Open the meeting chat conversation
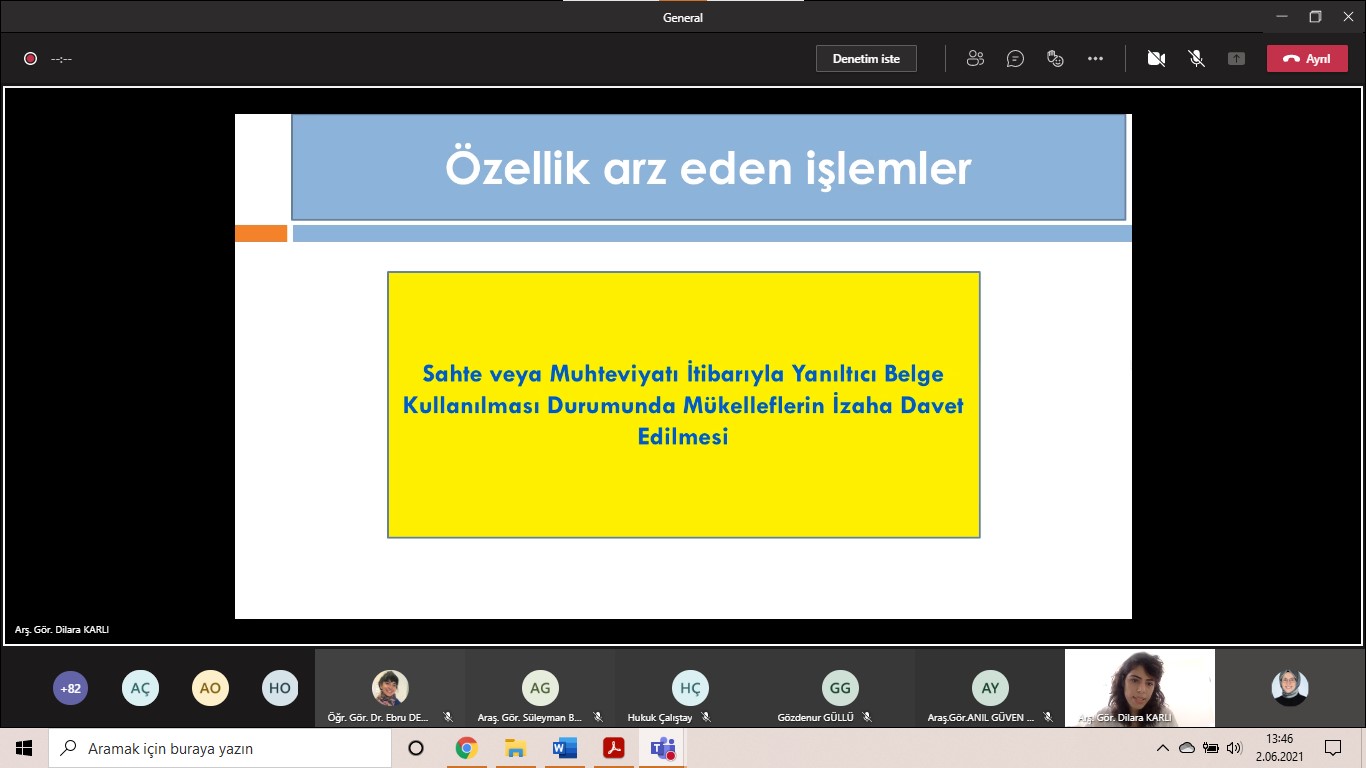 (1015, 59)
